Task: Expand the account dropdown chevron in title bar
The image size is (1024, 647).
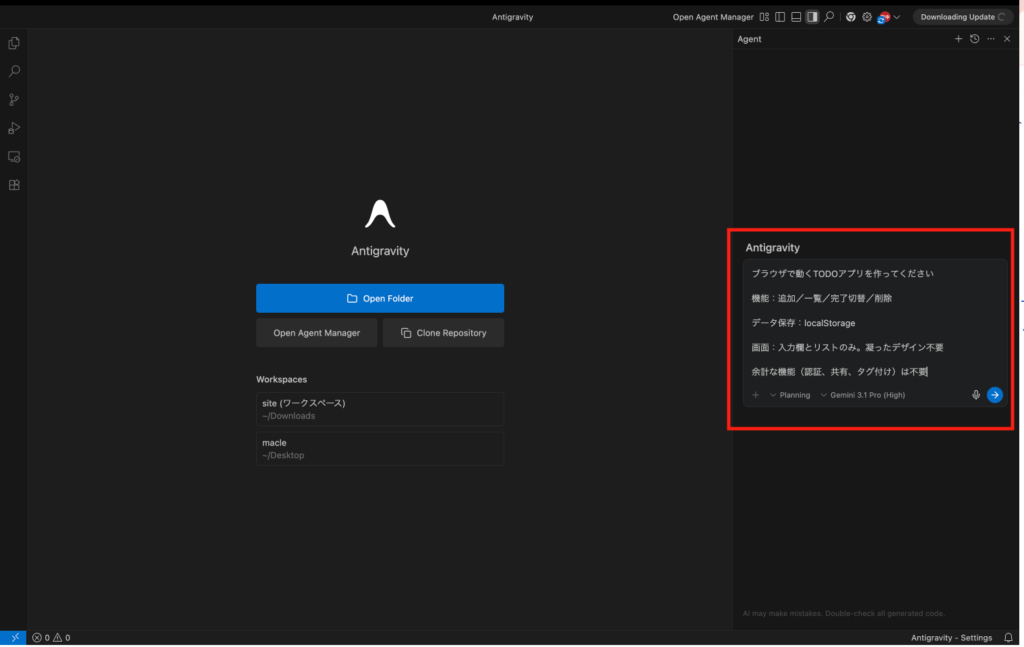Action: click(897, 17)
